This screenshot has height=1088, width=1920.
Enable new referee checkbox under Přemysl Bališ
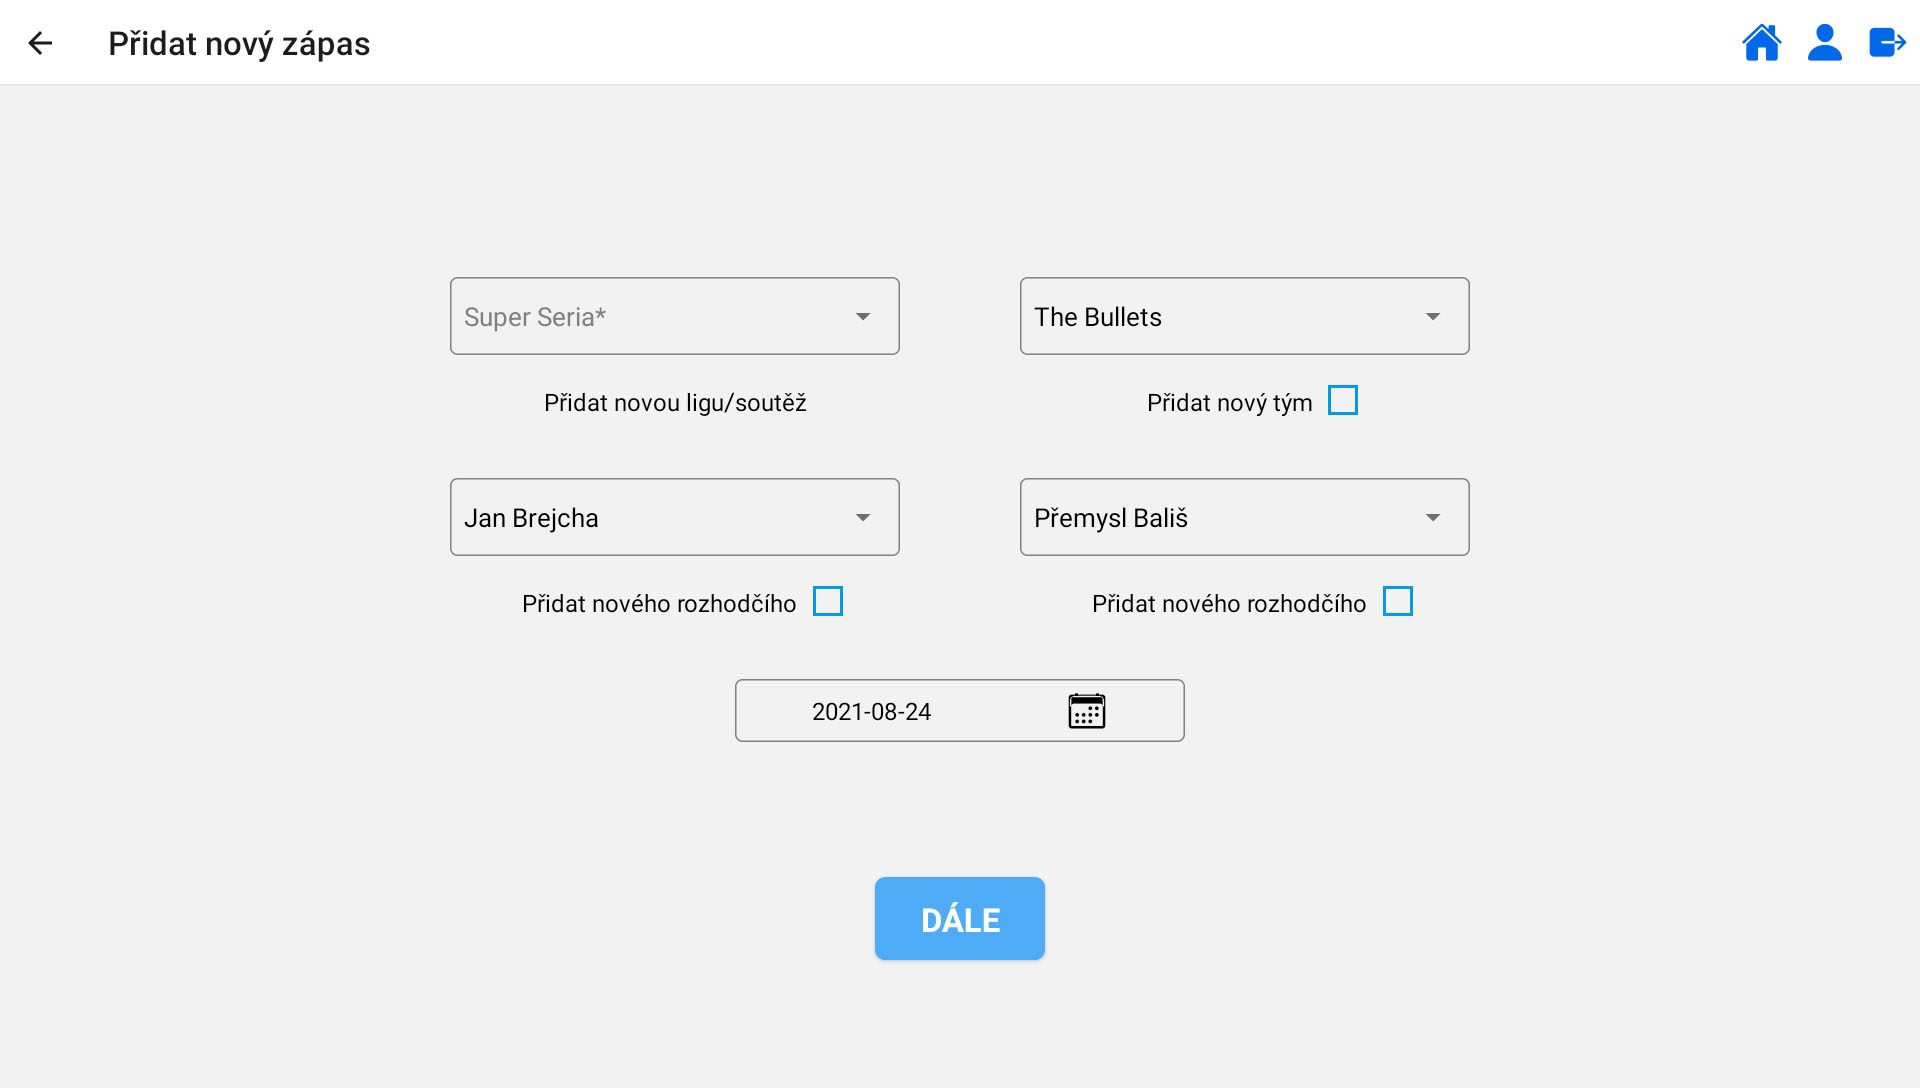point(1397,602)
